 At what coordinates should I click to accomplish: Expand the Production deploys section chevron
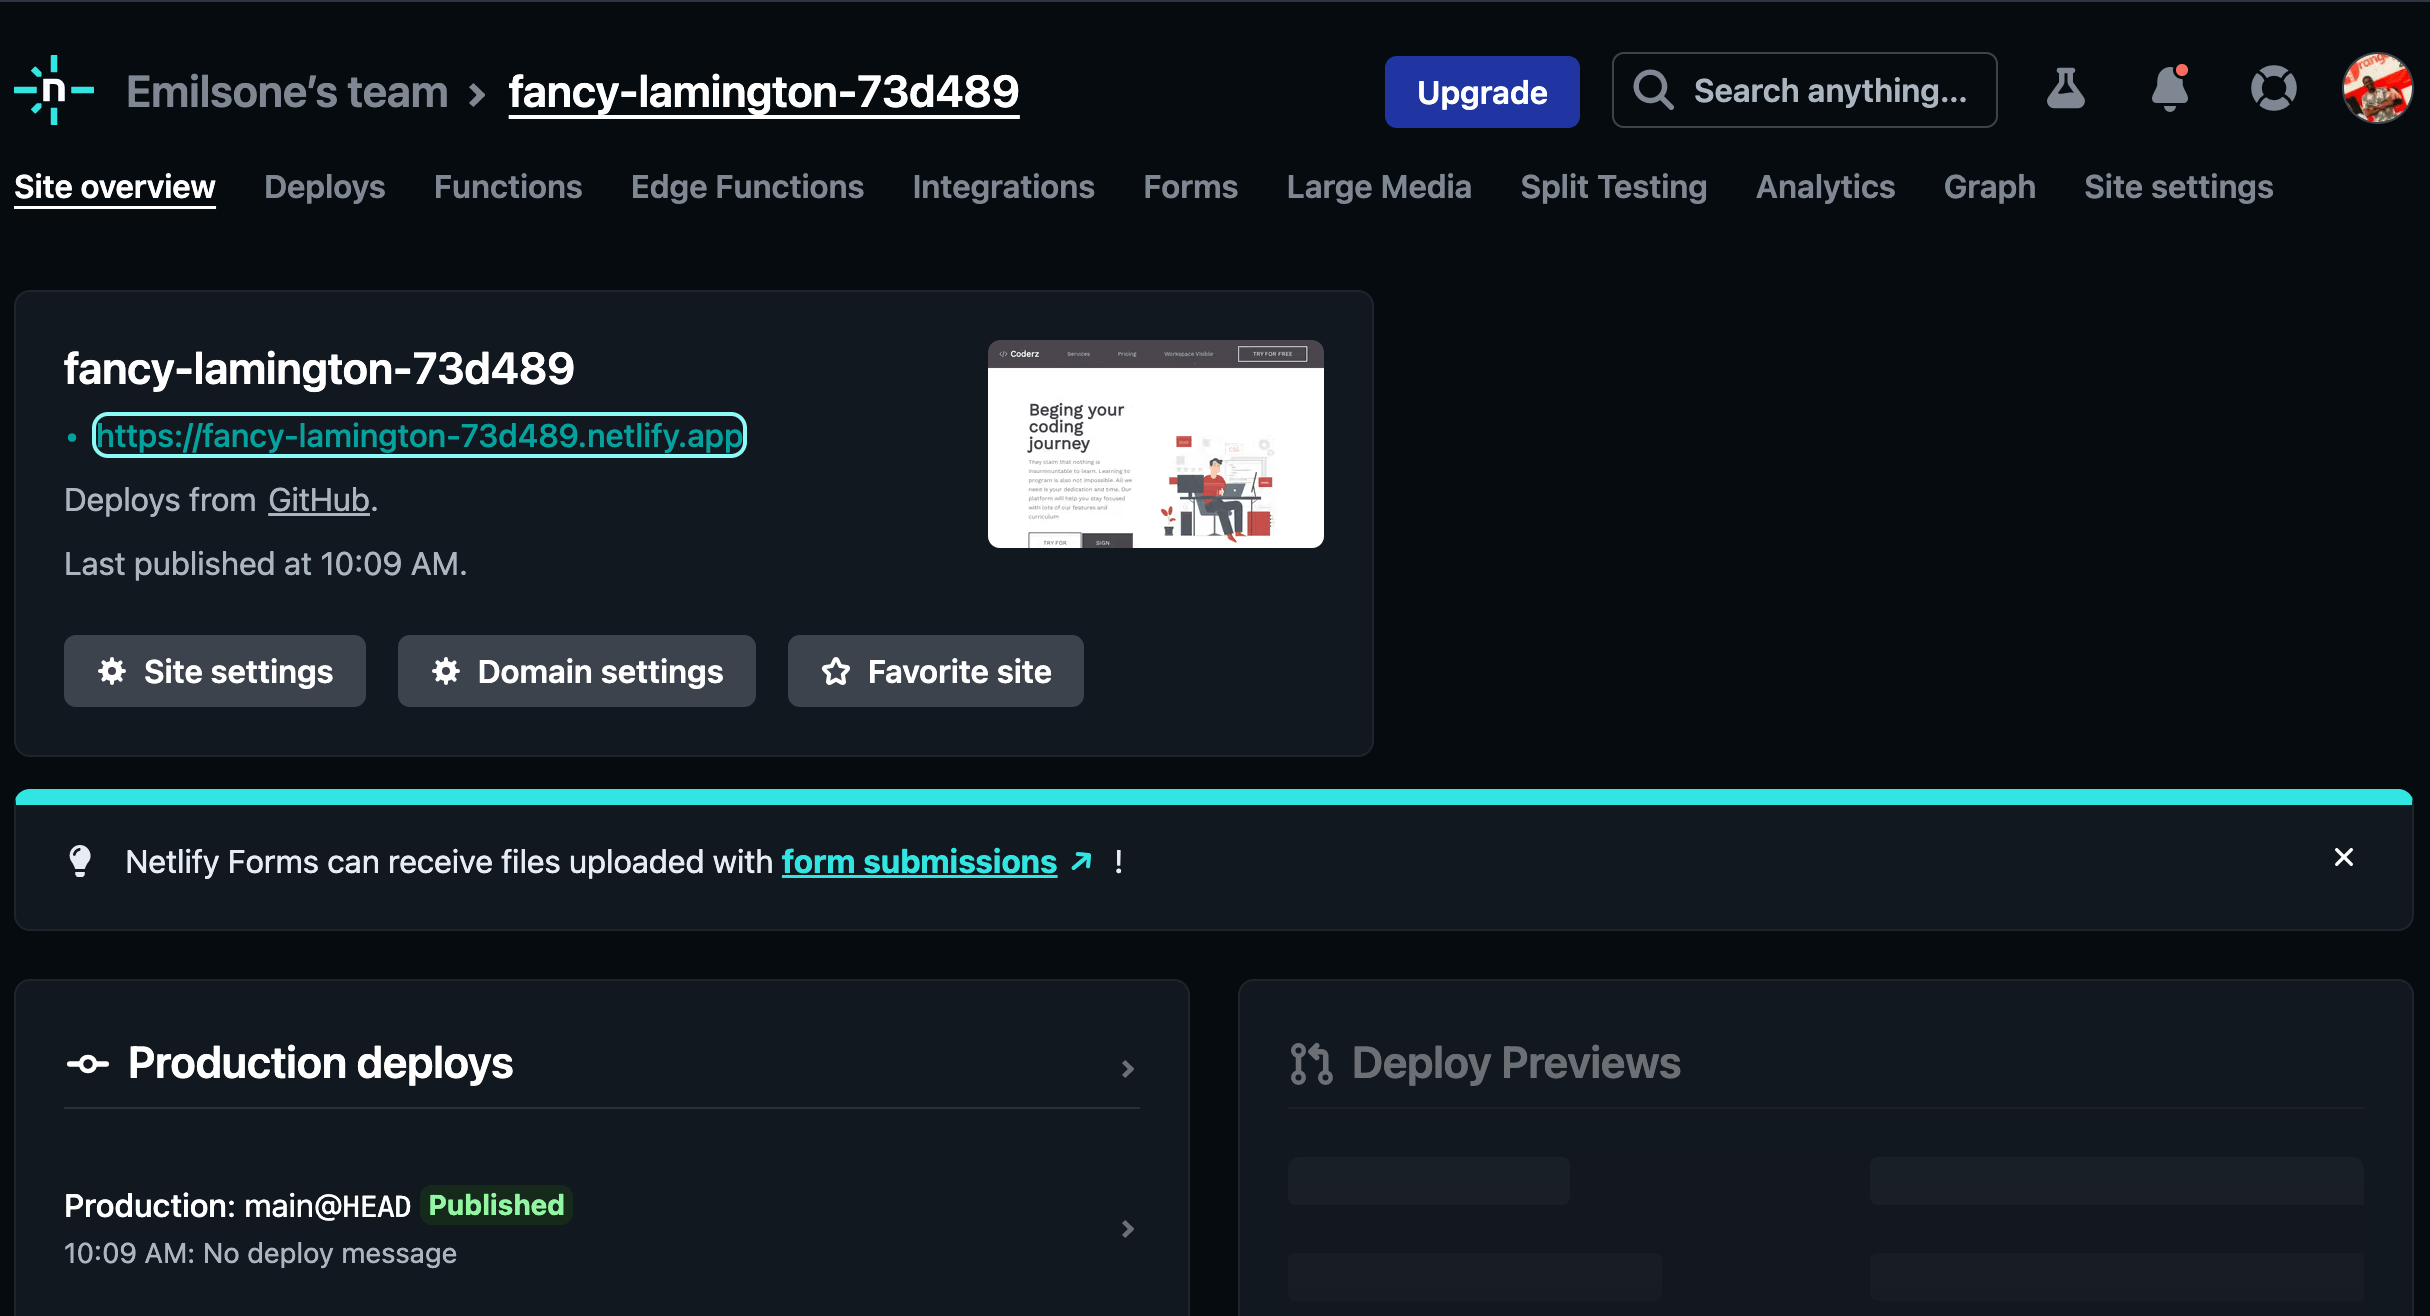pyautogui.click(x=1128, y=1069)
